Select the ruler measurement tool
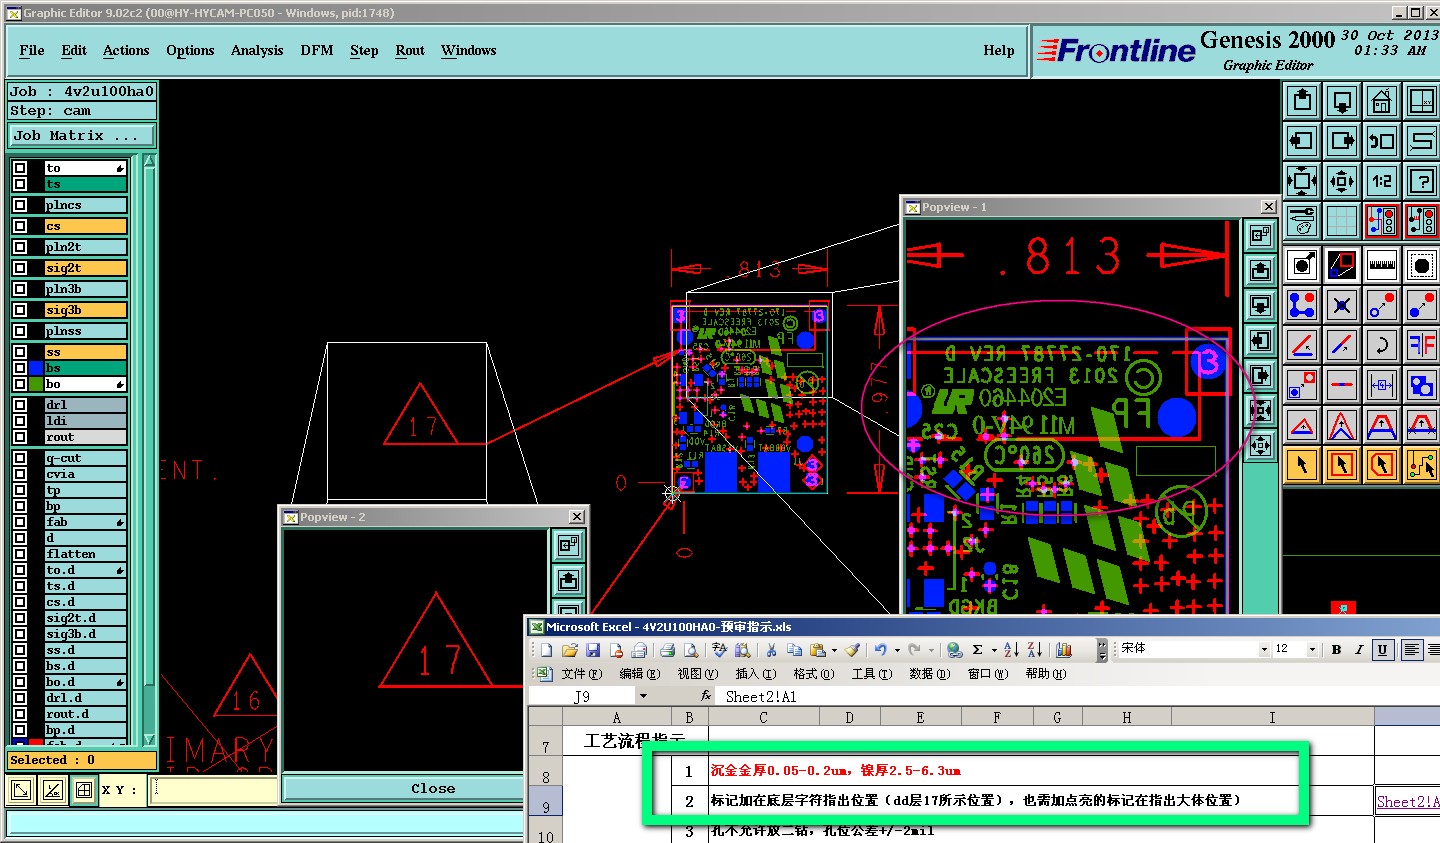Viewport: 1440px width, 843px height. coord(1381,265)
